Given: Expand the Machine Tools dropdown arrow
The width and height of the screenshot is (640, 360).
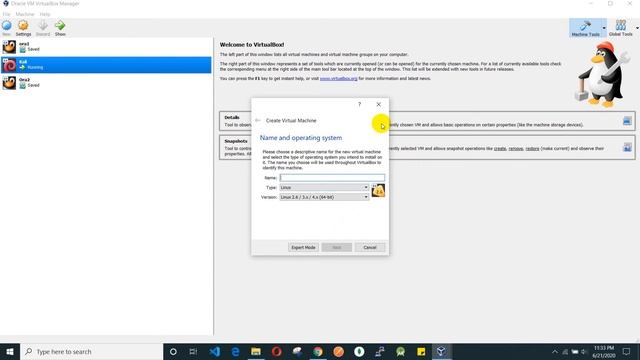Looking at the screenshot, I should 604,28.
